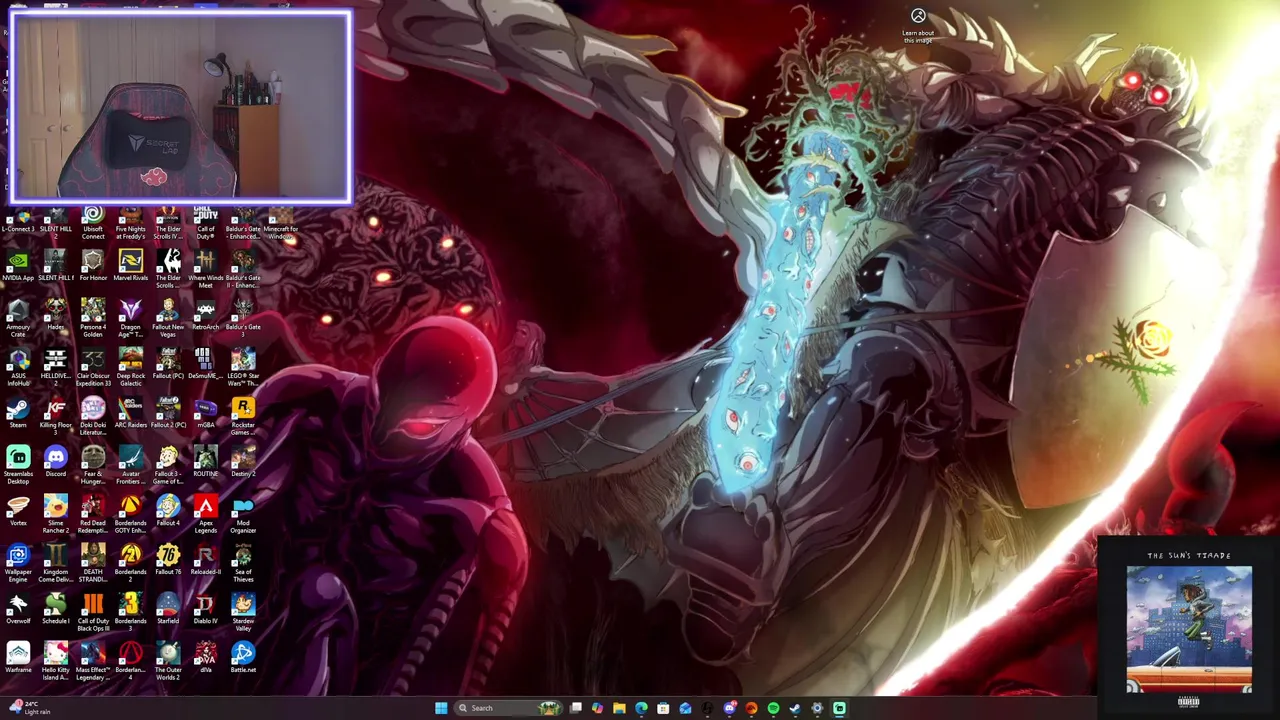Click the taskbar Search box
The height and width of the screenshot is (720, 1280).
pos(508,708)
